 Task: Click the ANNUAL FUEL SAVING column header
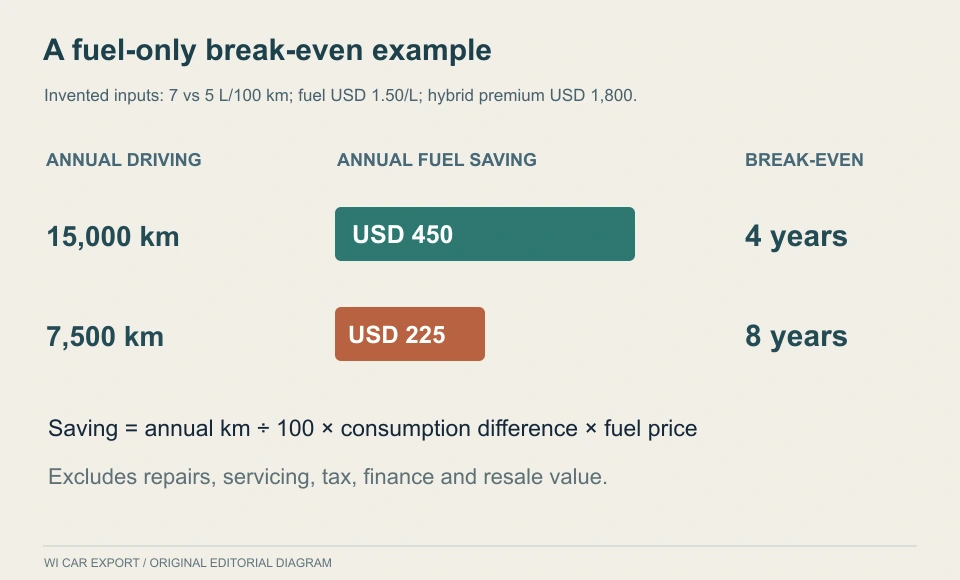(x=437, y=160)
